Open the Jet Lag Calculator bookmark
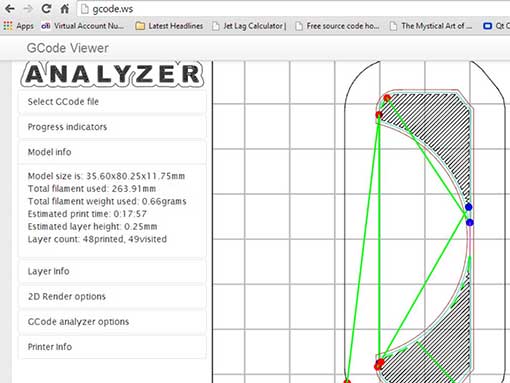Viewport: 510px width, 383px height. [249, 26]
